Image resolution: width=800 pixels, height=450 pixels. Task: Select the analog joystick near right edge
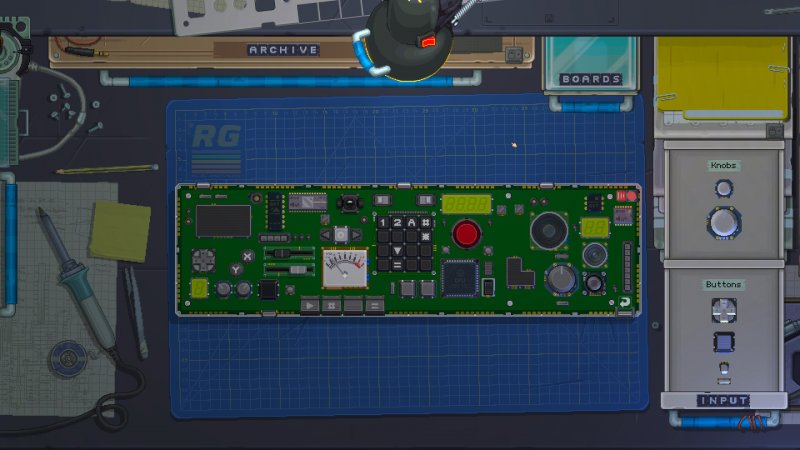pos(594,283)
